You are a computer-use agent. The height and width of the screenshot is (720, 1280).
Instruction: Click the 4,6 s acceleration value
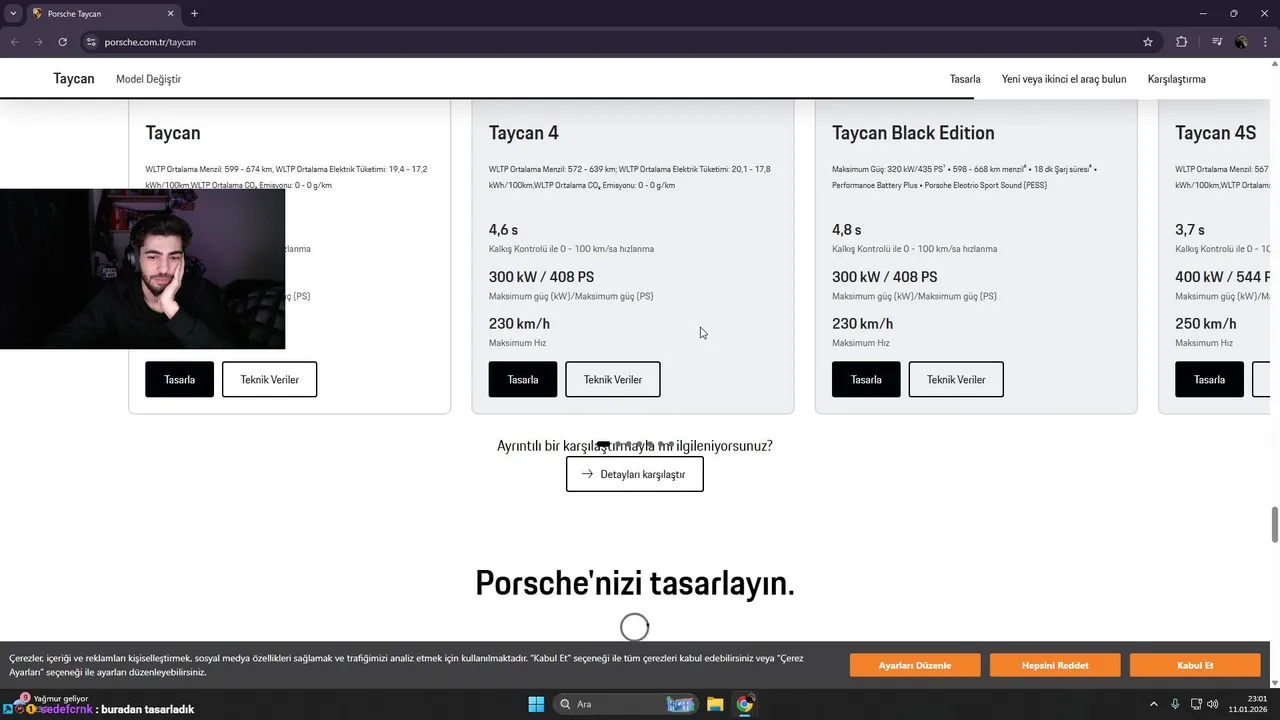[x=503, y=230]
